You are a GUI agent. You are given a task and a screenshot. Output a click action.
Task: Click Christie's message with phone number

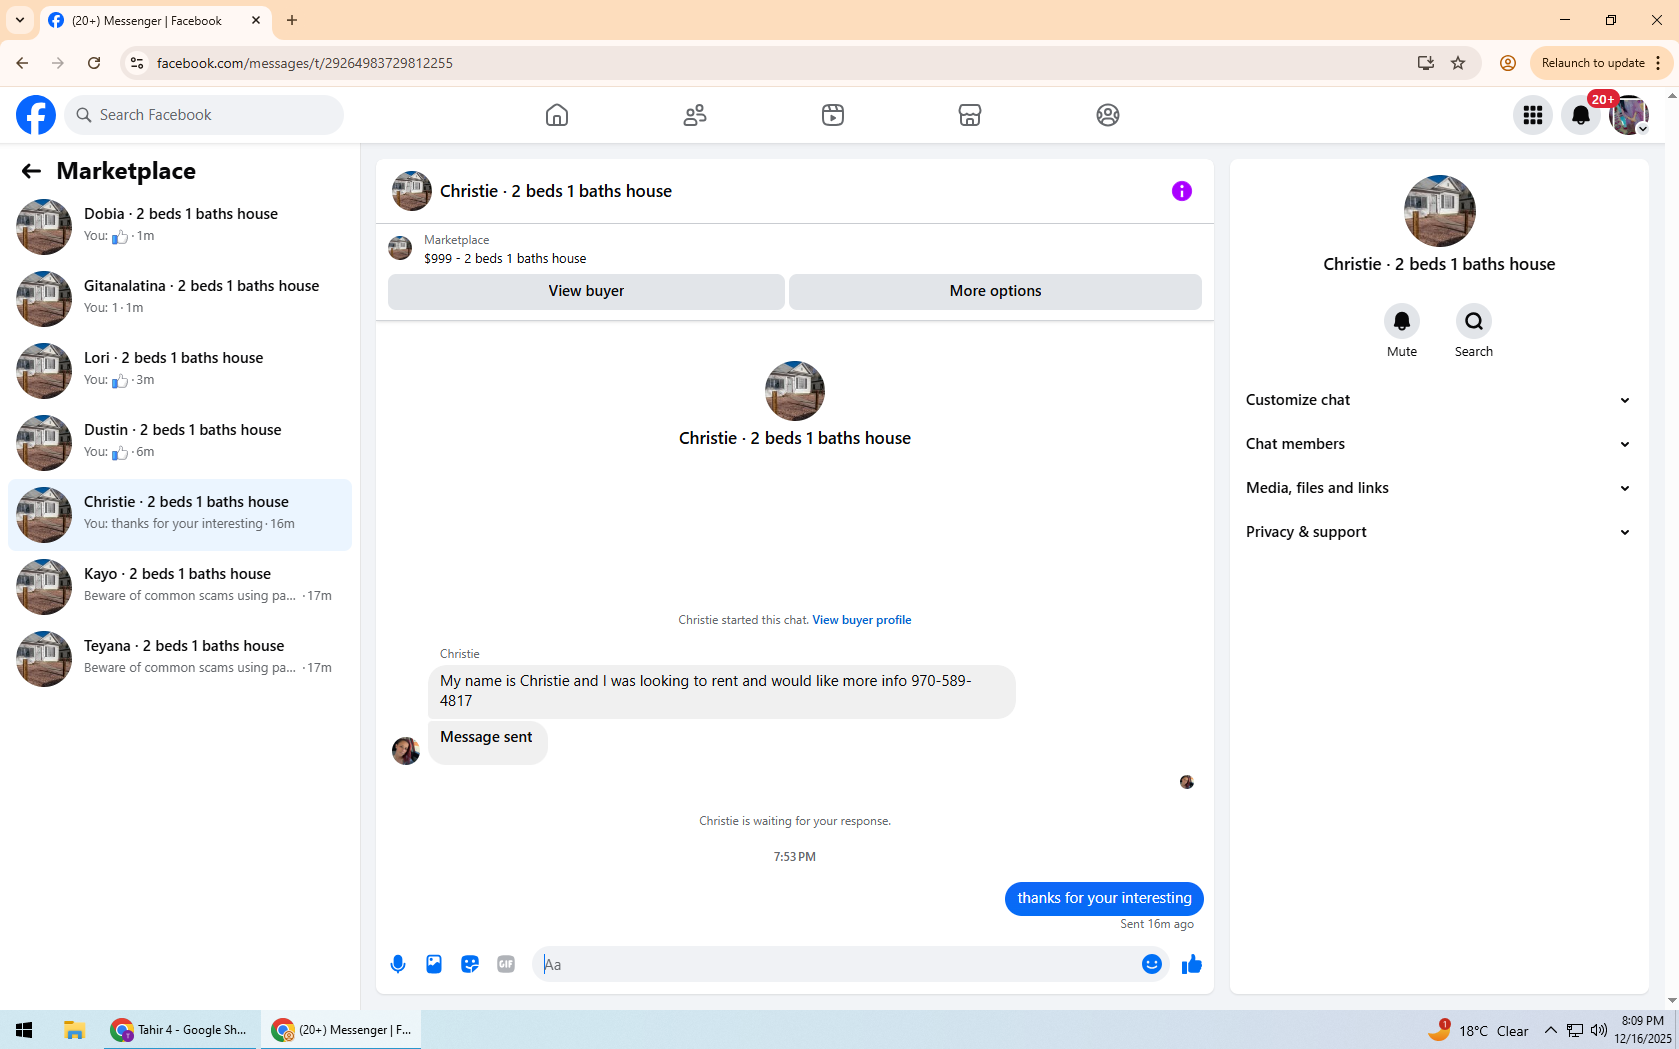click(722, 691)
